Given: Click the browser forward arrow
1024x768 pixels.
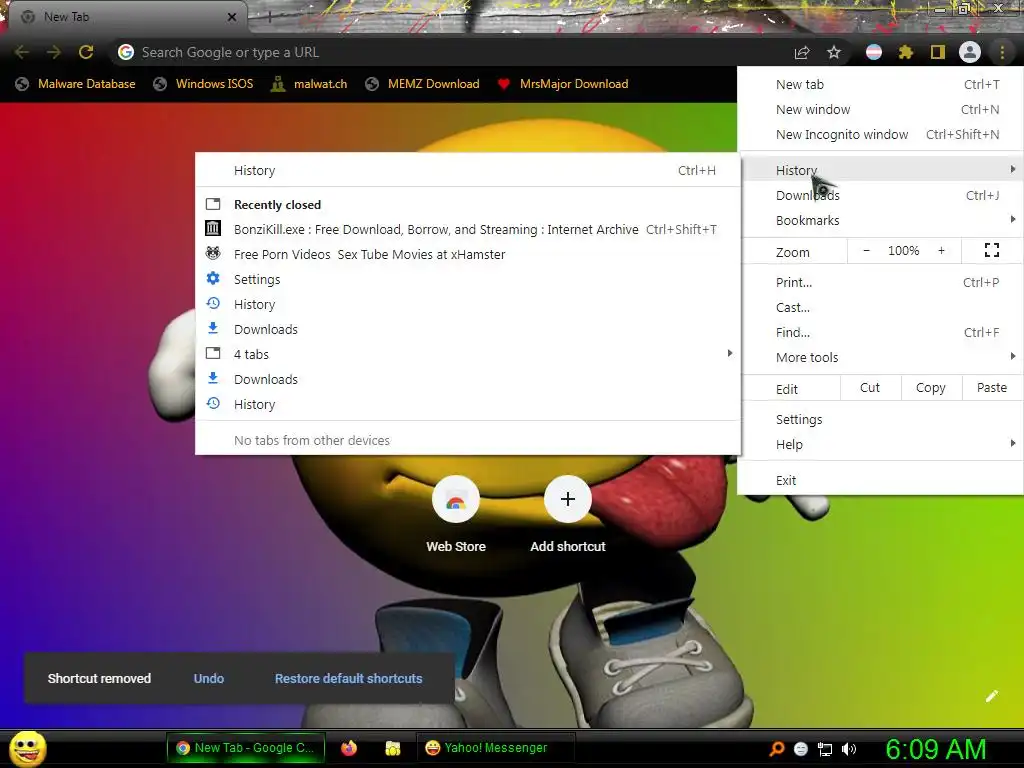Looking at the screenshot, I should point(54,52).
